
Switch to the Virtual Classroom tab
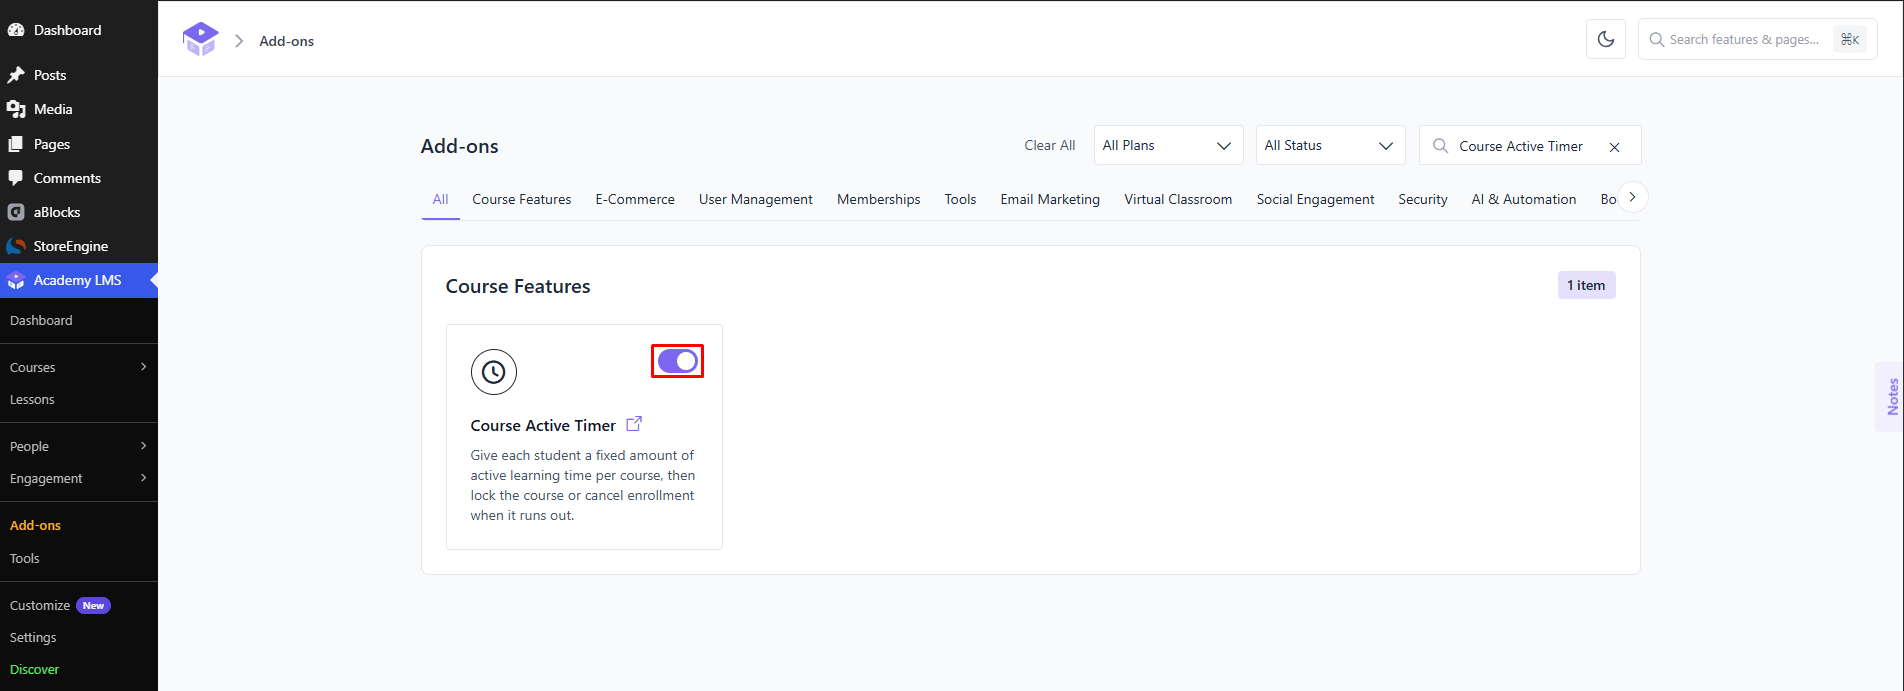(x=1178, y=199)
